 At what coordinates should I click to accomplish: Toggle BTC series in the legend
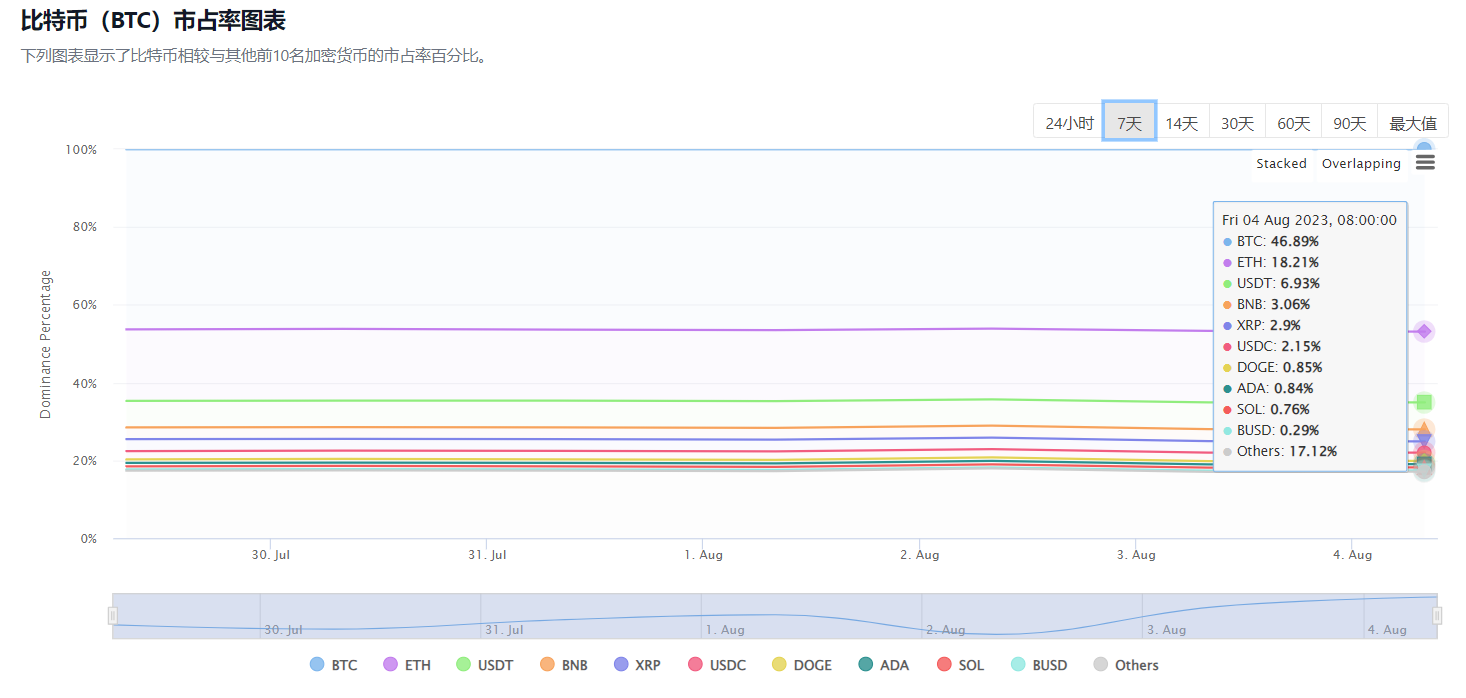coord(333,665)
